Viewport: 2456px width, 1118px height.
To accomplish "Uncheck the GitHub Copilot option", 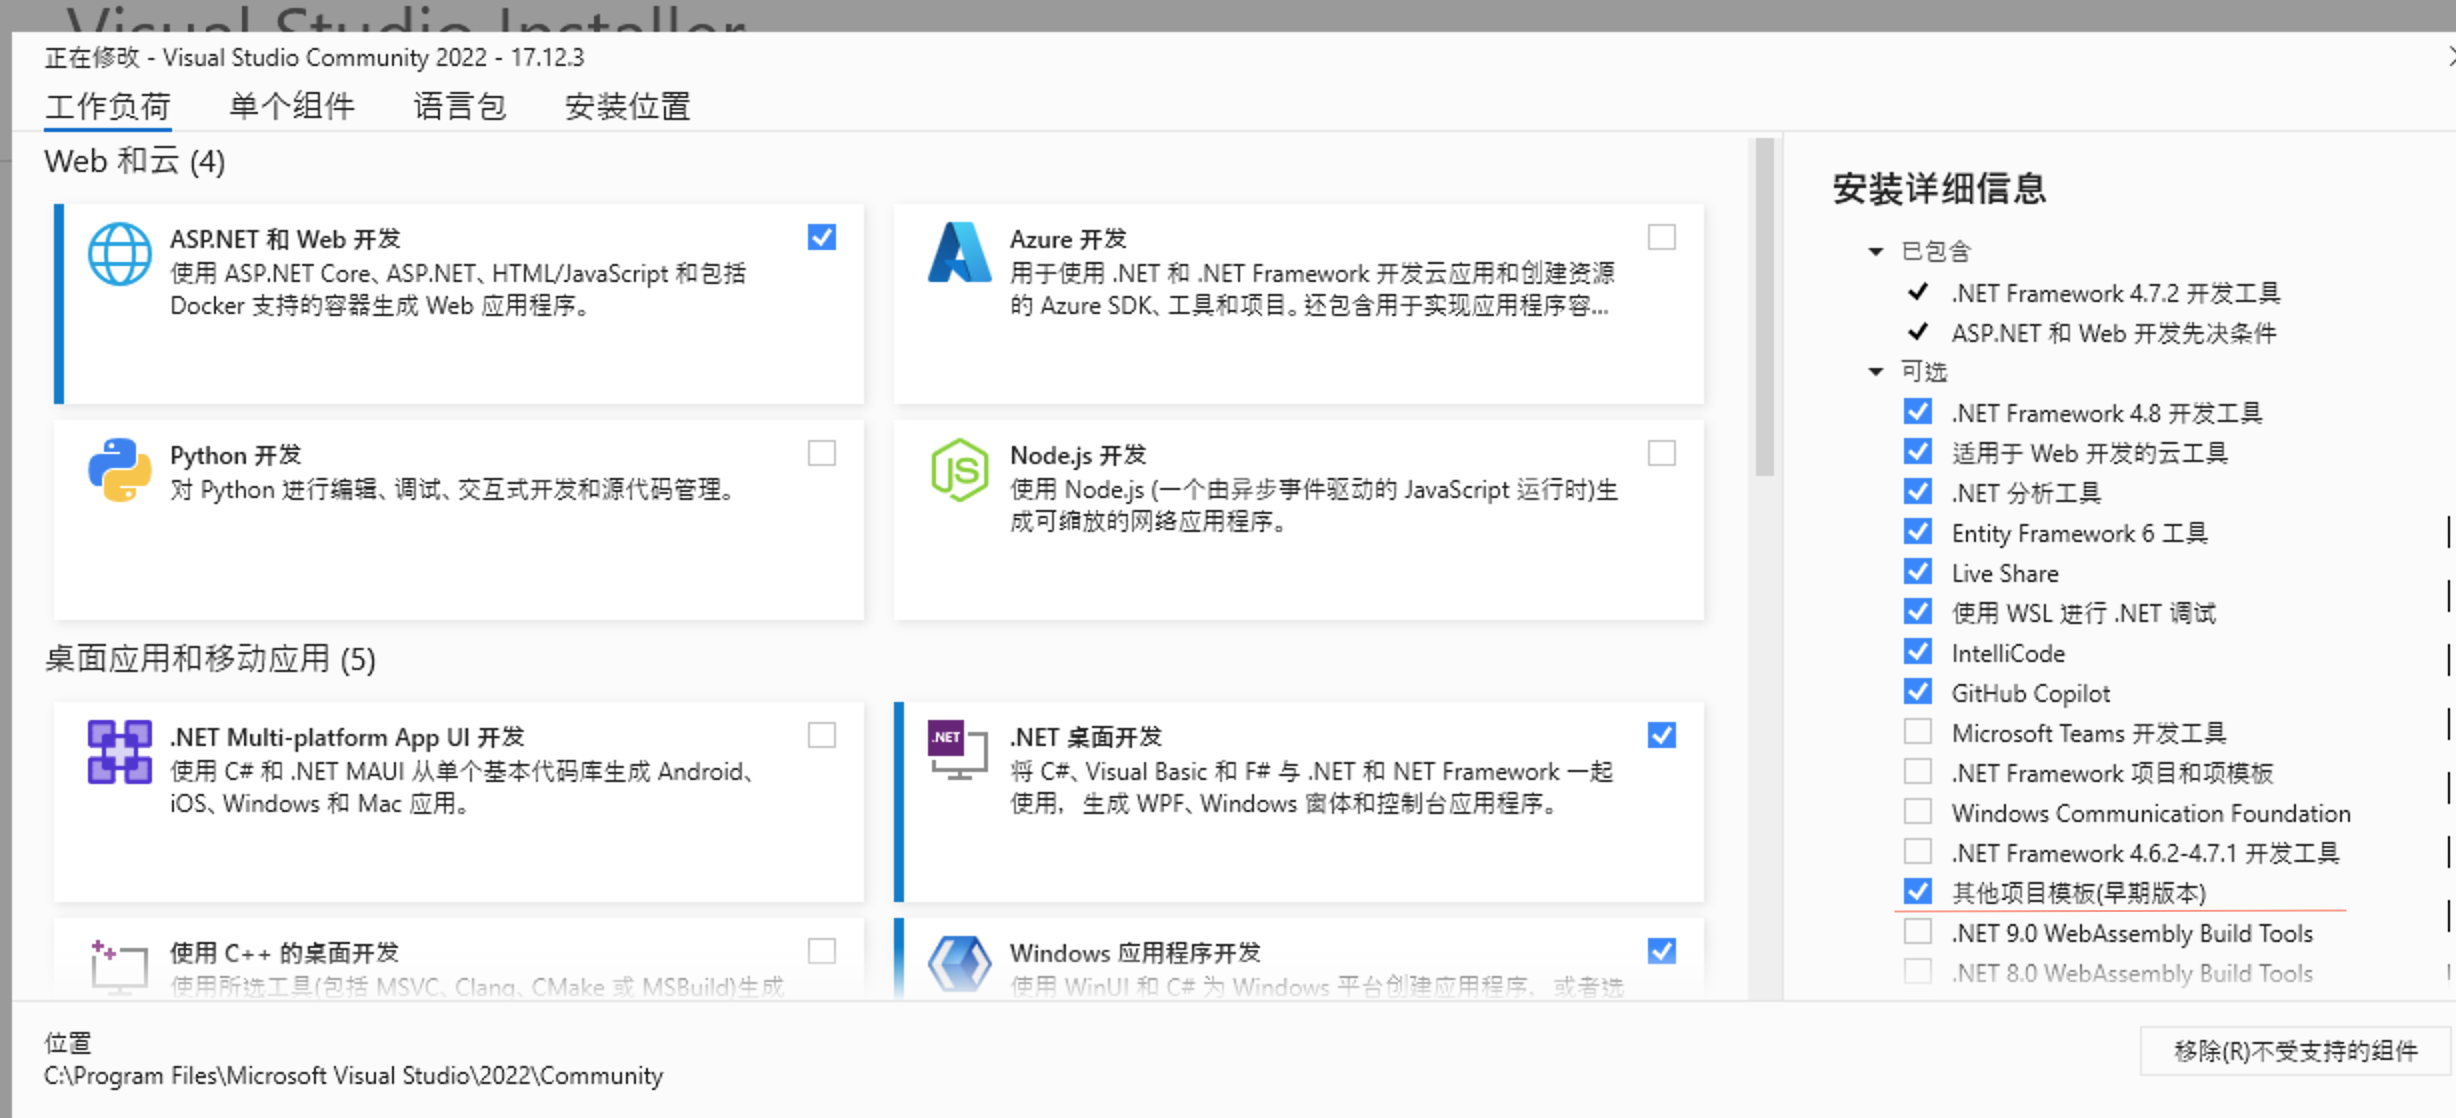I will pyautogui.click(x=1918, y=692).
